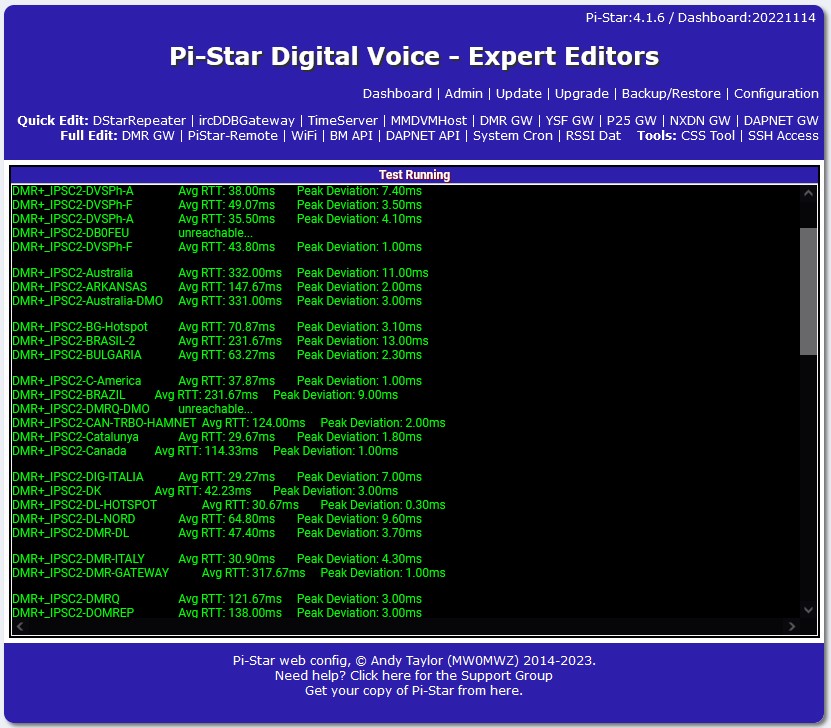Open DAPNET GW quick editor

(781, 121)
